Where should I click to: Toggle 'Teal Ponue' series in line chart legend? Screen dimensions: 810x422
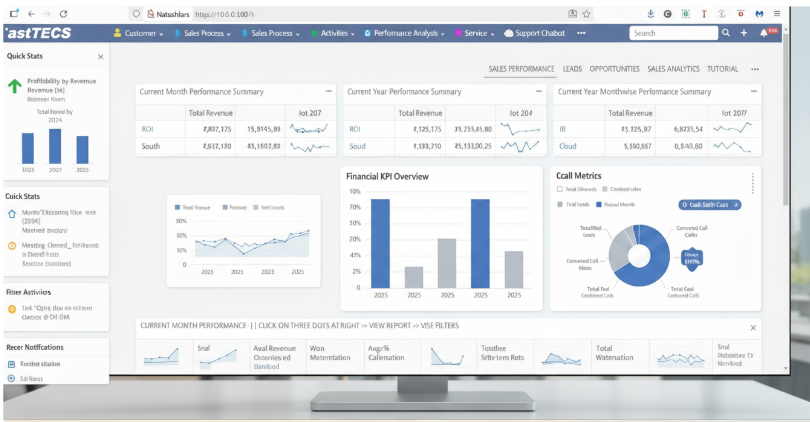[192, 207]
